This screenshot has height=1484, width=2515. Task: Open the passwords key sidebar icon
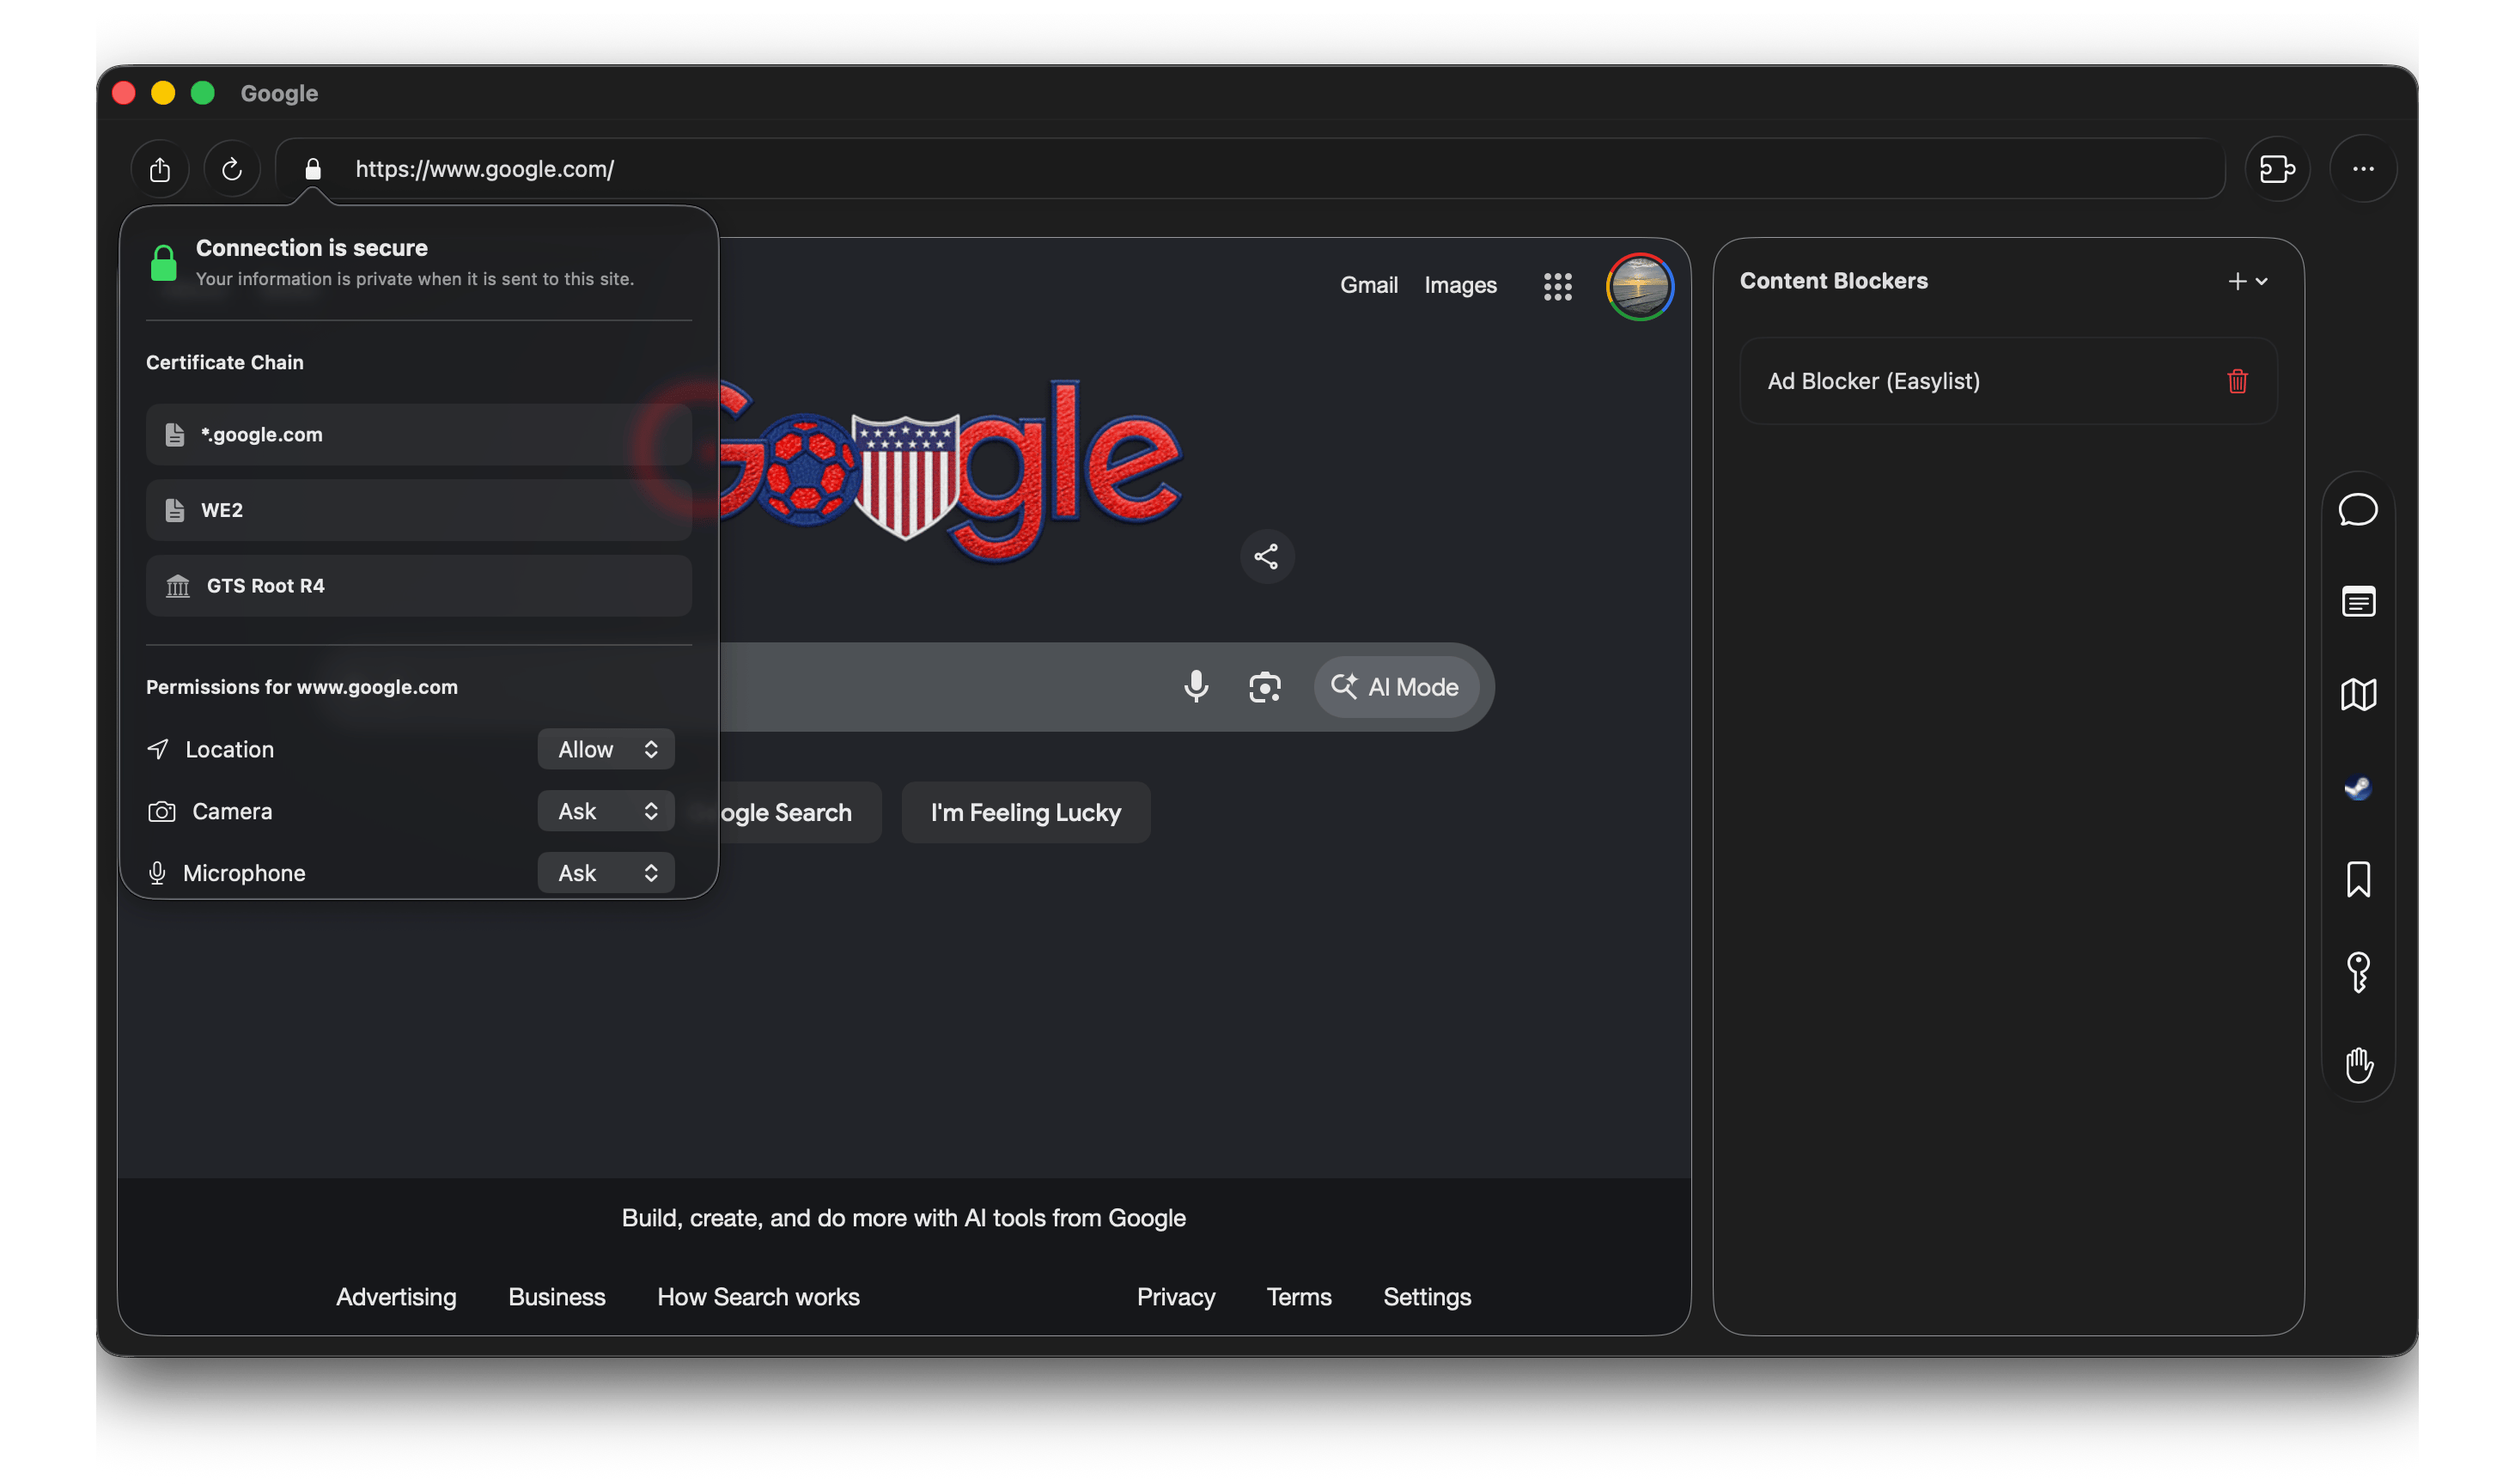[2358, 972]
